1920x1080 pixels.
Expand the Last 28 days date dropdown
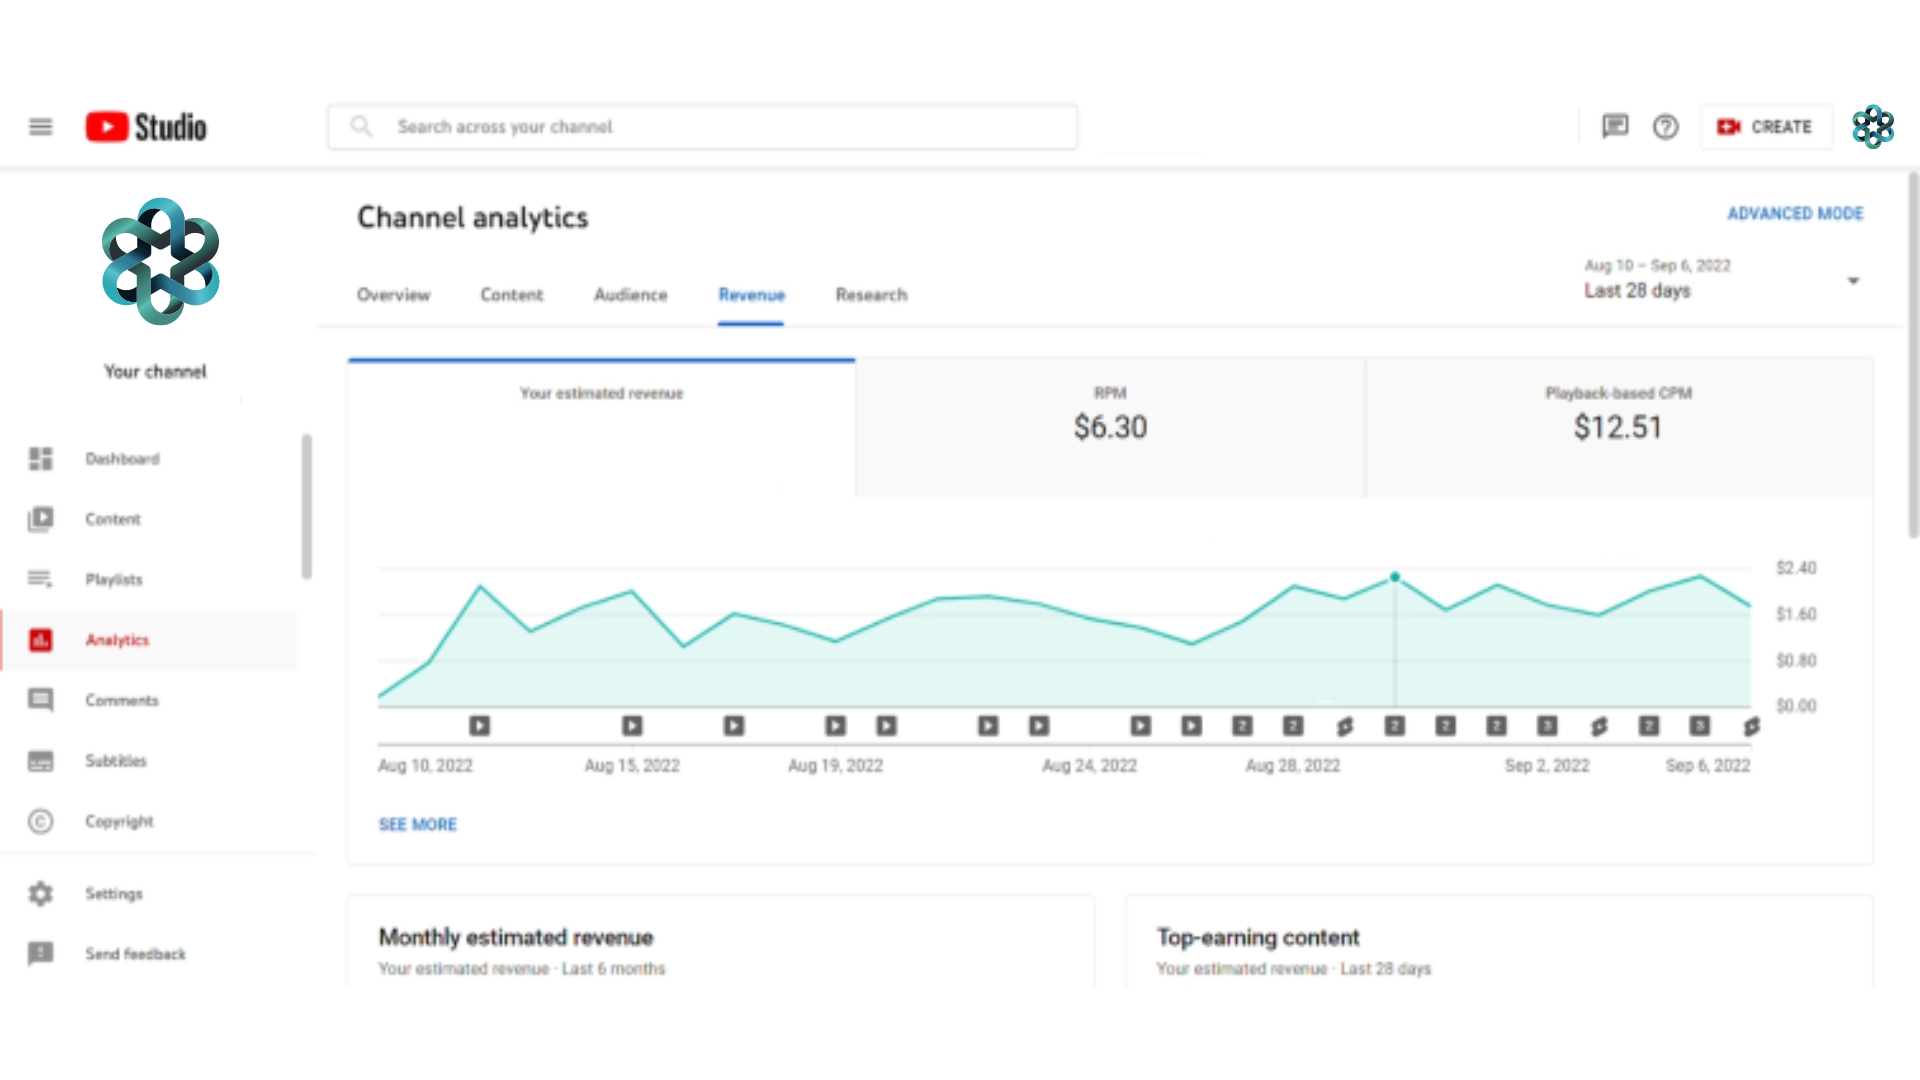(x=1720, y=280)
